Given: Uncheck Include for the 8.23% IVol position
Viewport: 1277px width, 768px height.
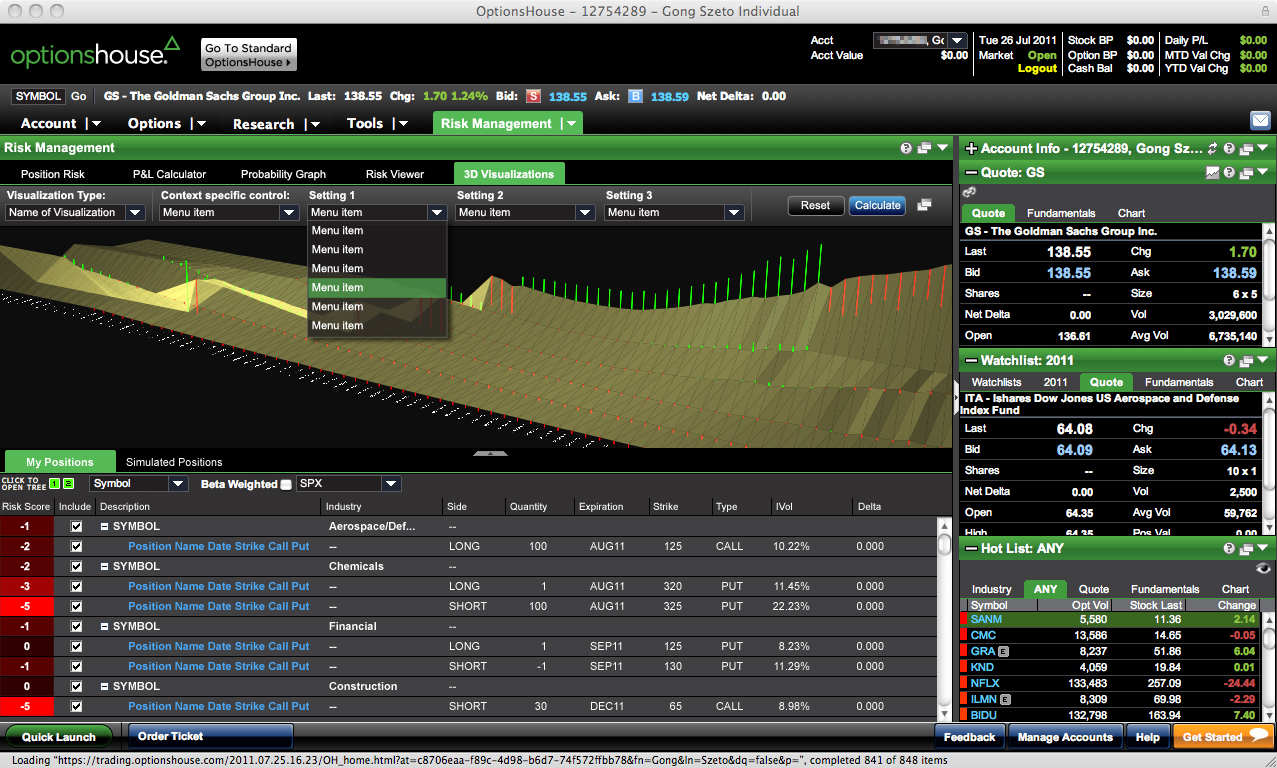Looking at the screenshot, I should (76, 646).
